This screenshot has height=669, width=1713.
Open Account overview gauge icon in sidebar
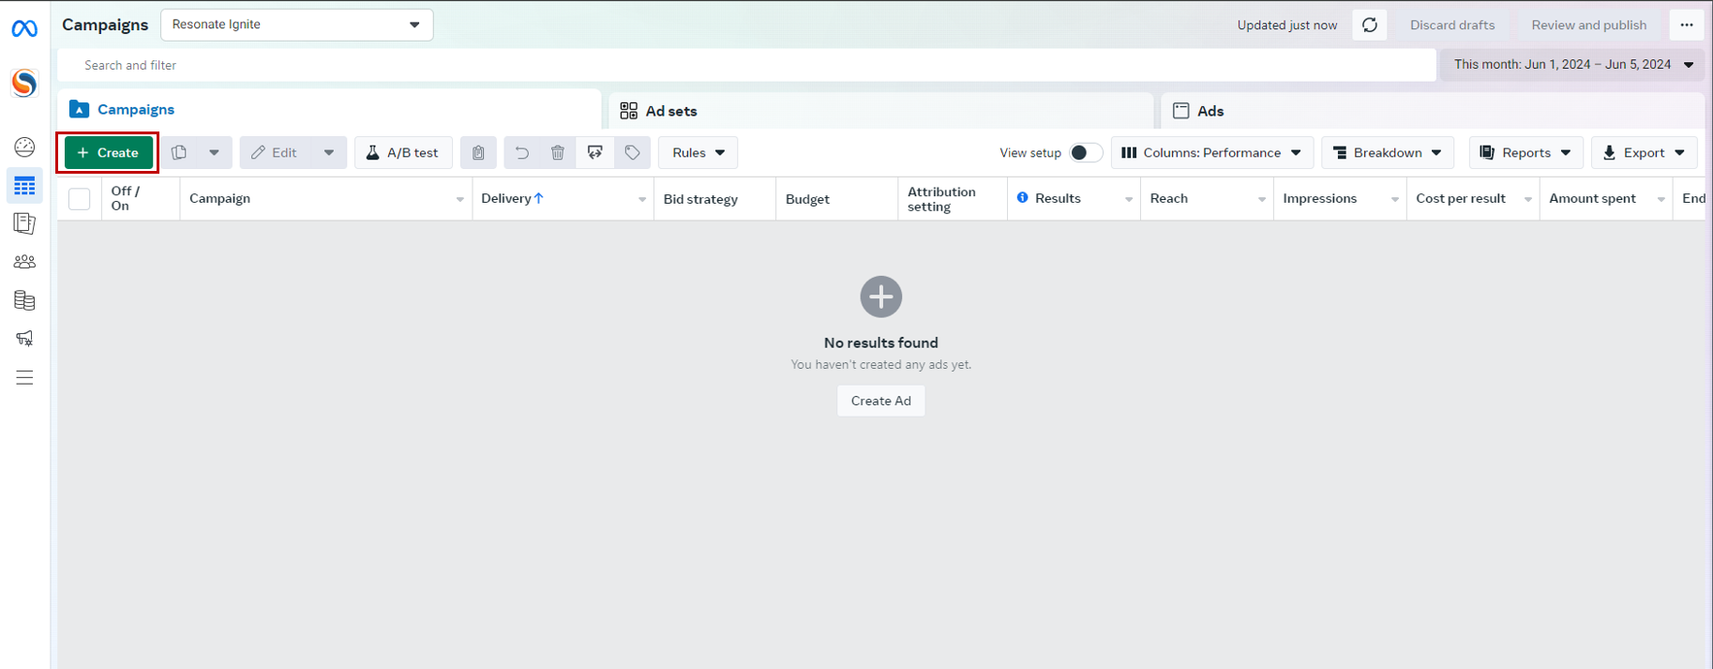(24, 147)
